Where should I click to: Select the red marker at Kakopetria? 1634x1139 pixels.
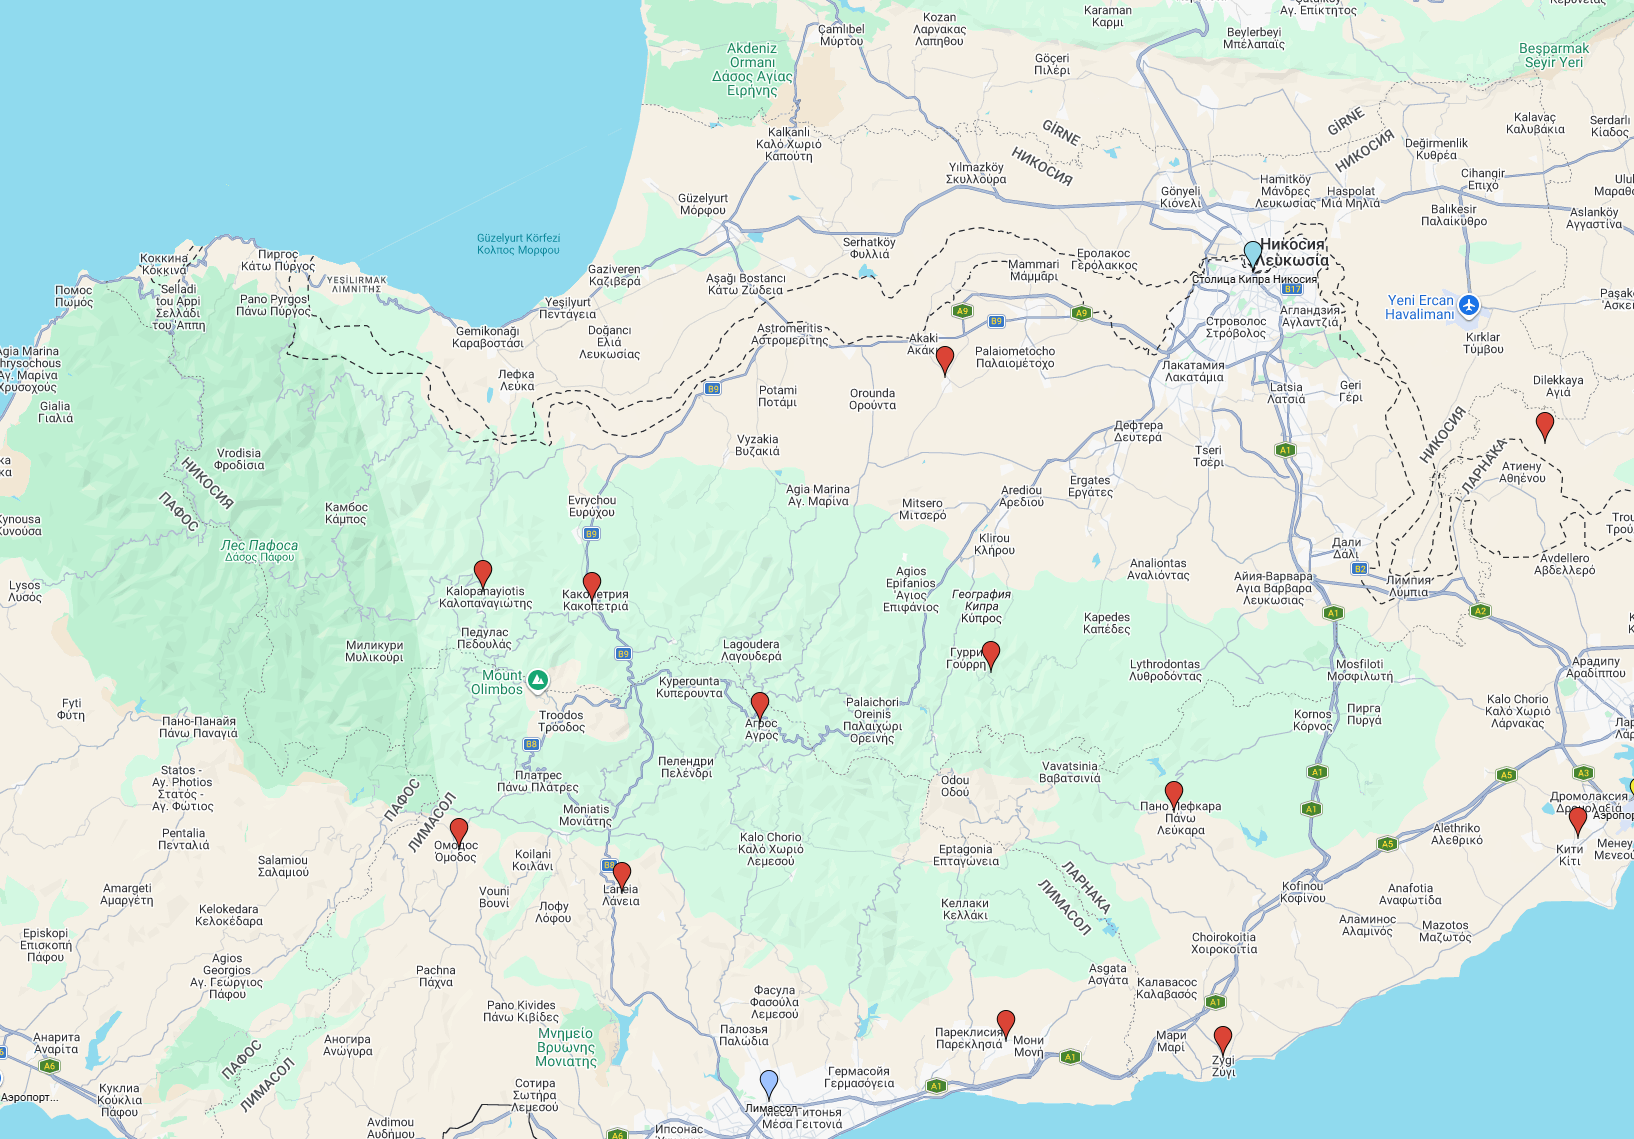click(x=592, y=587)
